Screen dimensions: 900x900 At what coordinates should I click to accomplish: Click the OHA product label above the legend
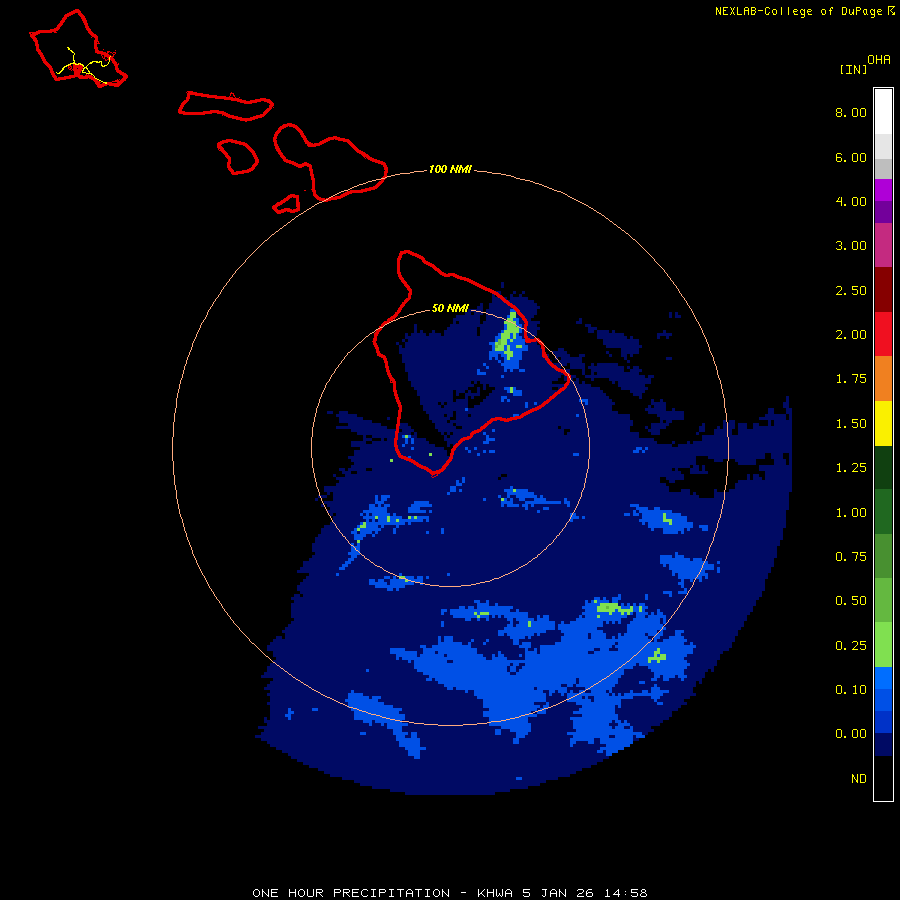point(879,59)
